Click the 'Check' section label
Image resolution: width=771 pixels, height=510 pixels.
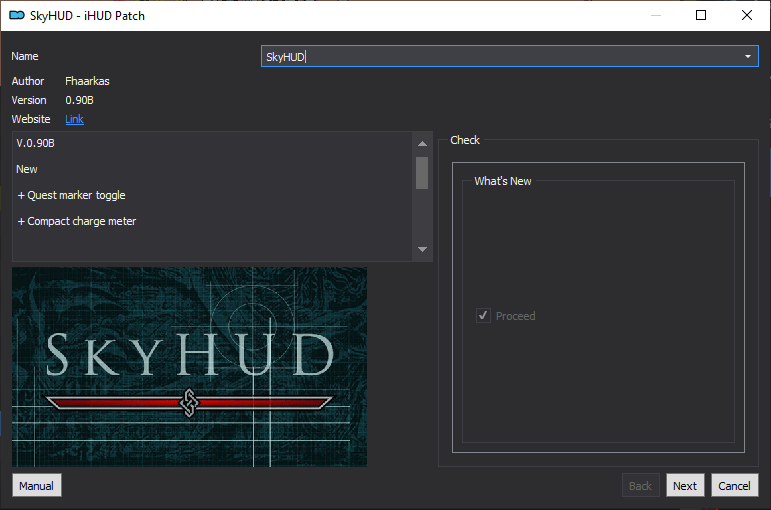click(x=465, y=140)
